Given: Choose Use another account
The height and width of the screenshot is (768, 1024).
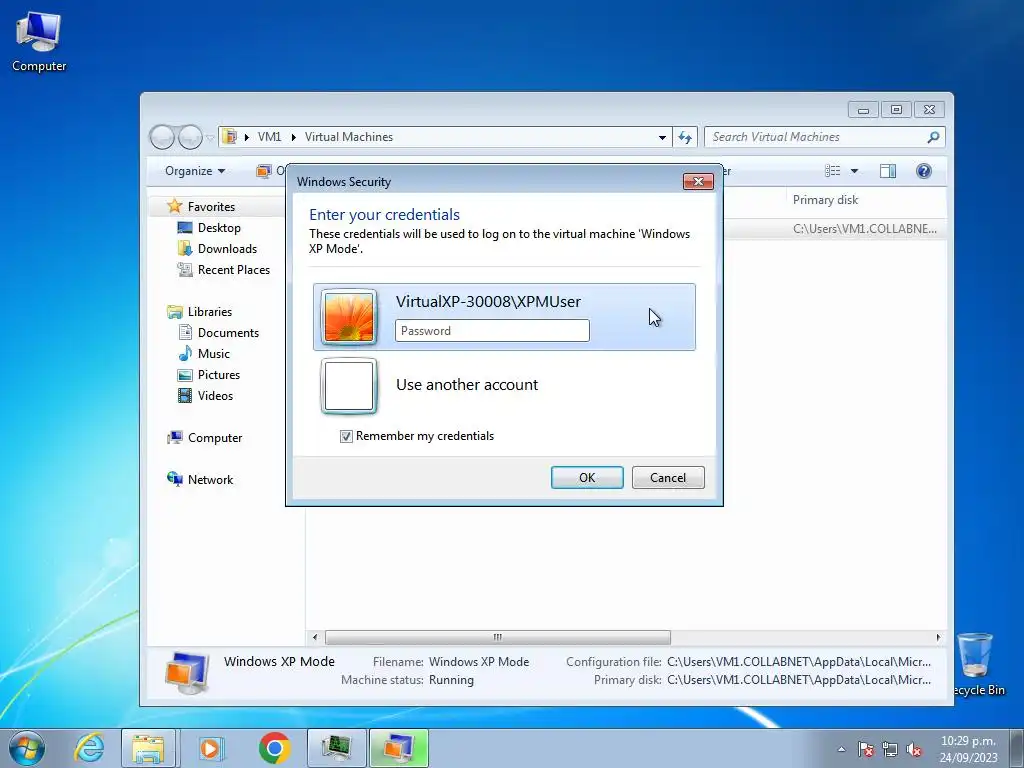Looking at the screenshot, I should (467, 385).
